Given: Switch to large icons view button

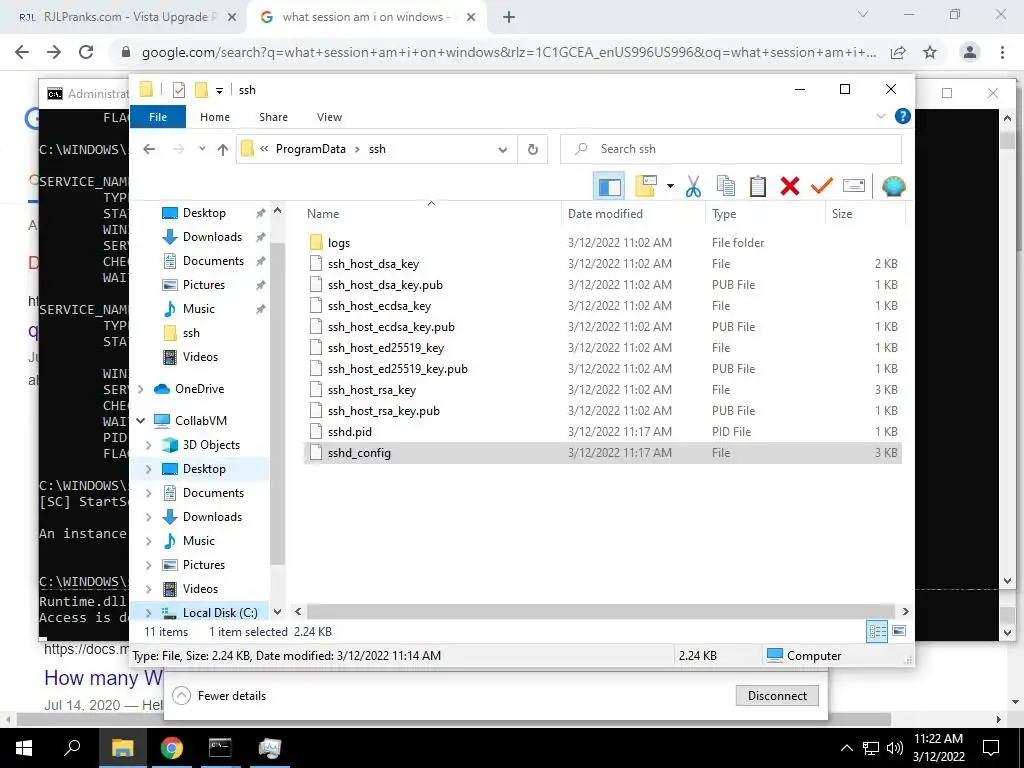Looking at the screenshot, I should coord(899,632).
